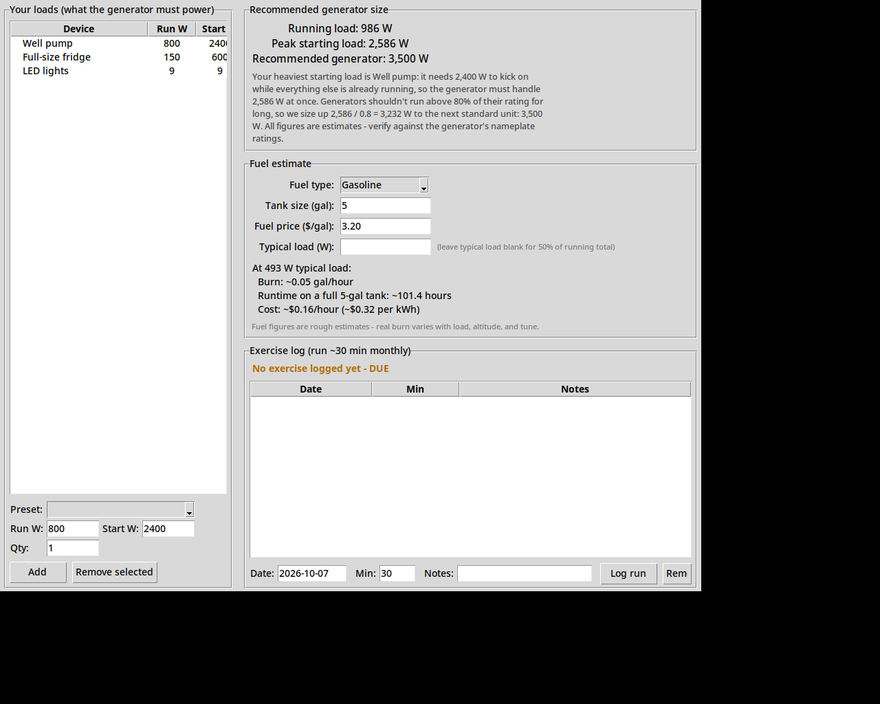The height and width of the screenshot is (704, 880).
Task: Click the 150 Run W value for fridge
Action: (x=172, y=57)
